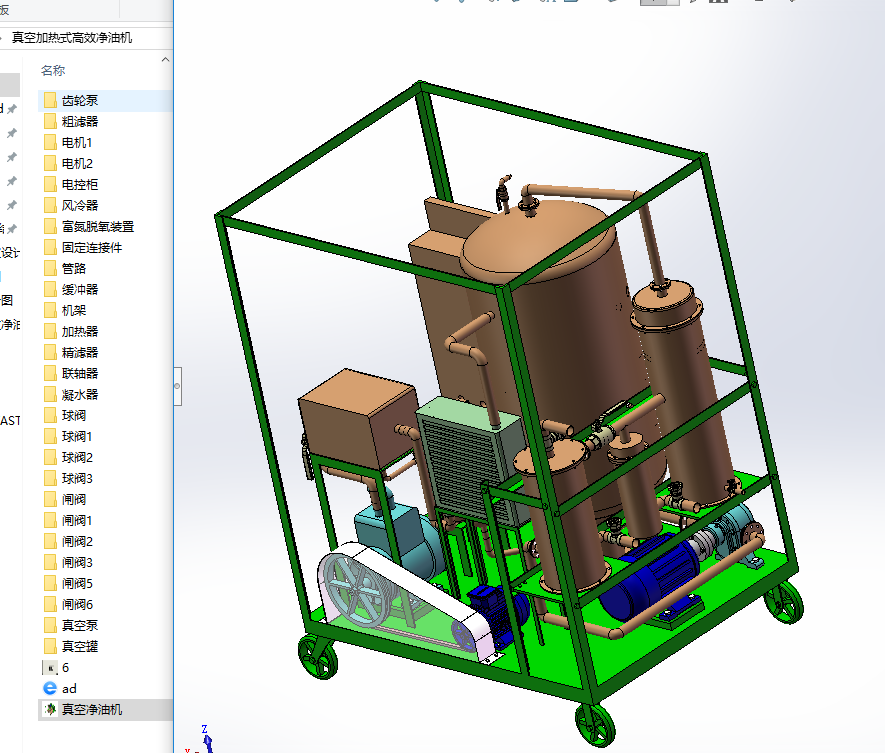Screen dimensions: 885x753
Task: Select the 风冷器 folder icon
Action: tap(50, 205)
